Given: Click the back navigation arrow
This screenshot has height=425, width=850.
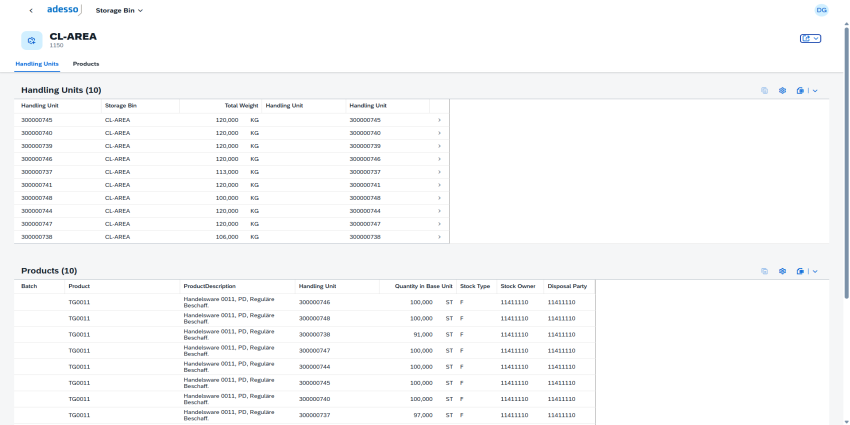Looking at the screenshot, I should point(31,10).
